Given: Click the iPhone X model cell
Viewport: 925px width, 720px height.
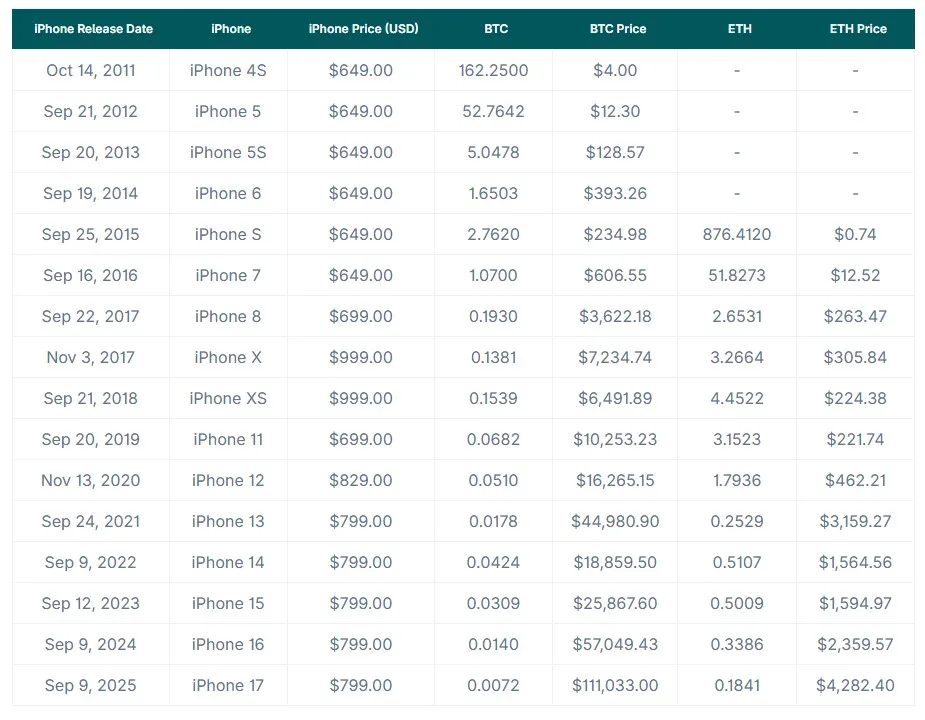Looking at the screenshot, I should click(x=228, y=358).
